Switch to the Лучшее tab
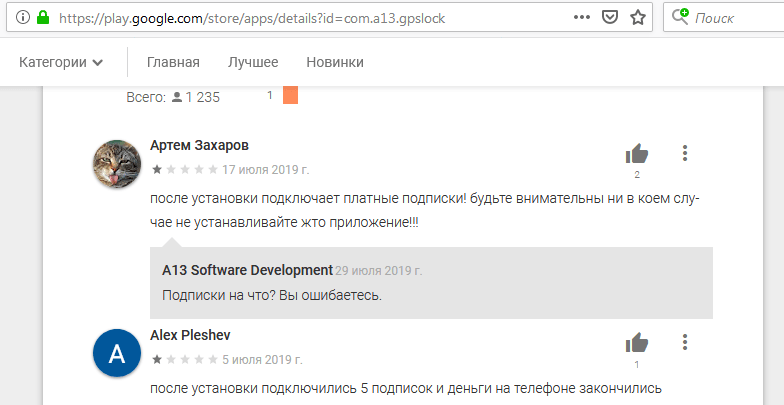 point(253,62)
